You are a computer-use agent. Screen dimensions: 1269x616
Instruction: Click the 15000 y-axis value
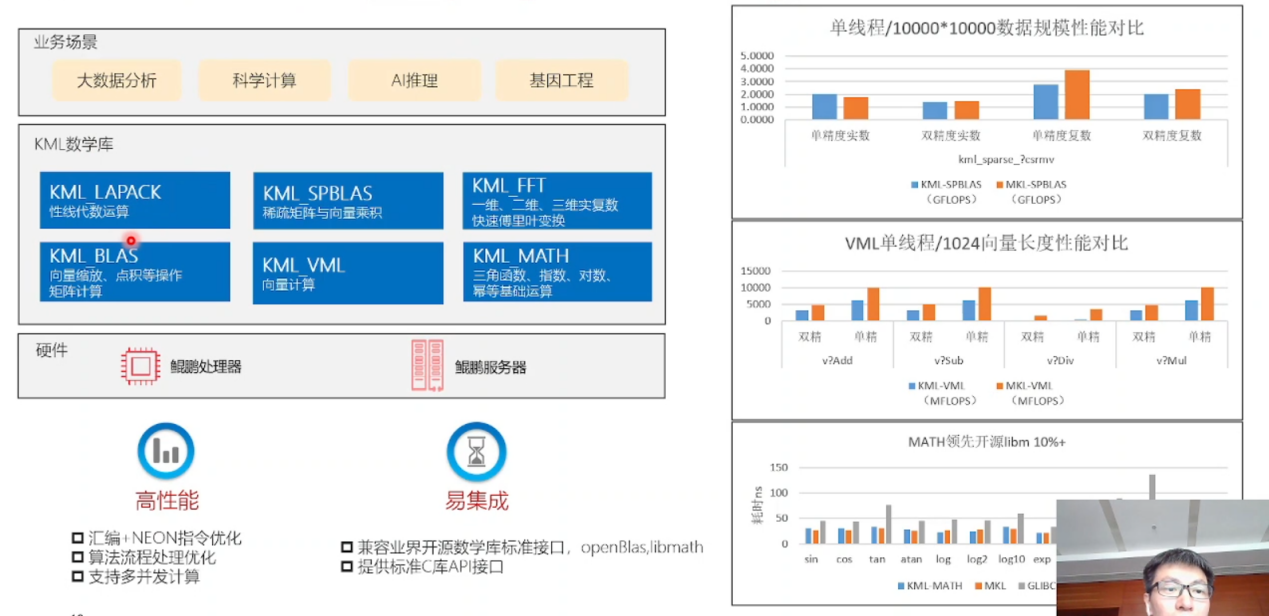tap(757, 271)
